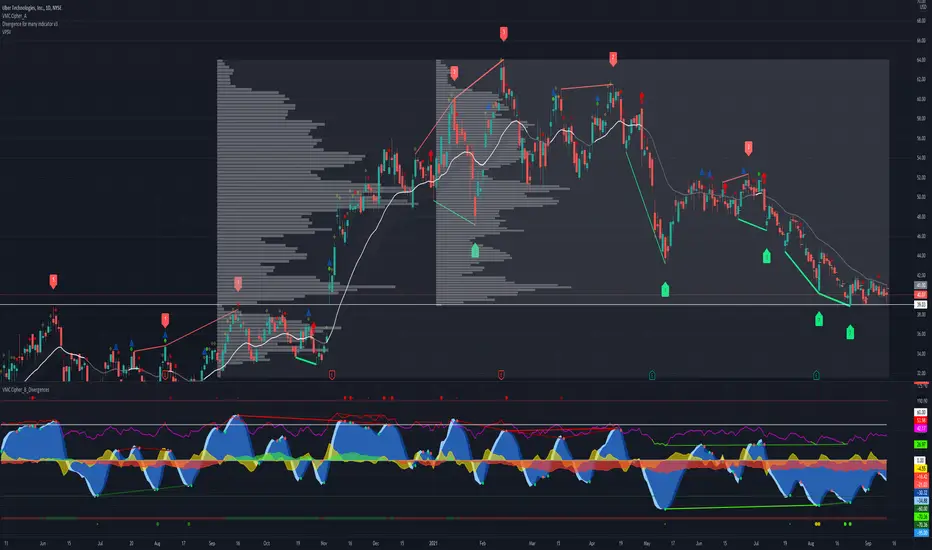
Task: Click the Feb label on the time axis
Action: [x=482, y=543]
